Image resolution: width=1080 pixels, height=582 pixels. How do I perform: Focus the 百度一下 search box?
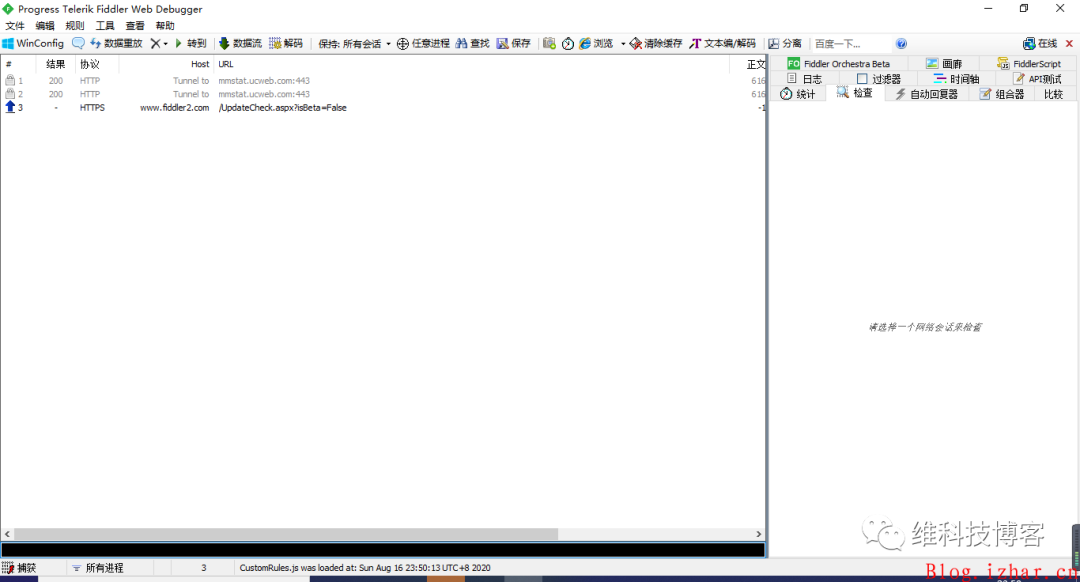point(851,43)
